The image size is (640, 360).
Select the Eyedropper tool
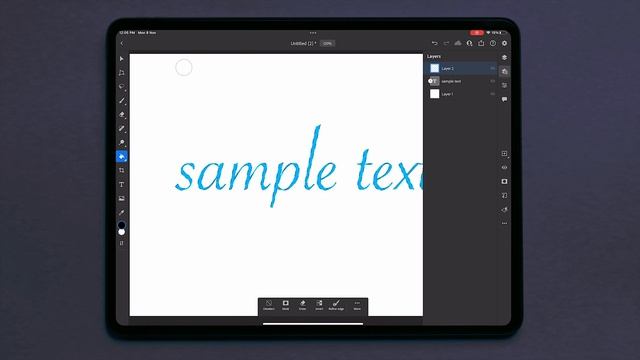(x=122, y=212)
